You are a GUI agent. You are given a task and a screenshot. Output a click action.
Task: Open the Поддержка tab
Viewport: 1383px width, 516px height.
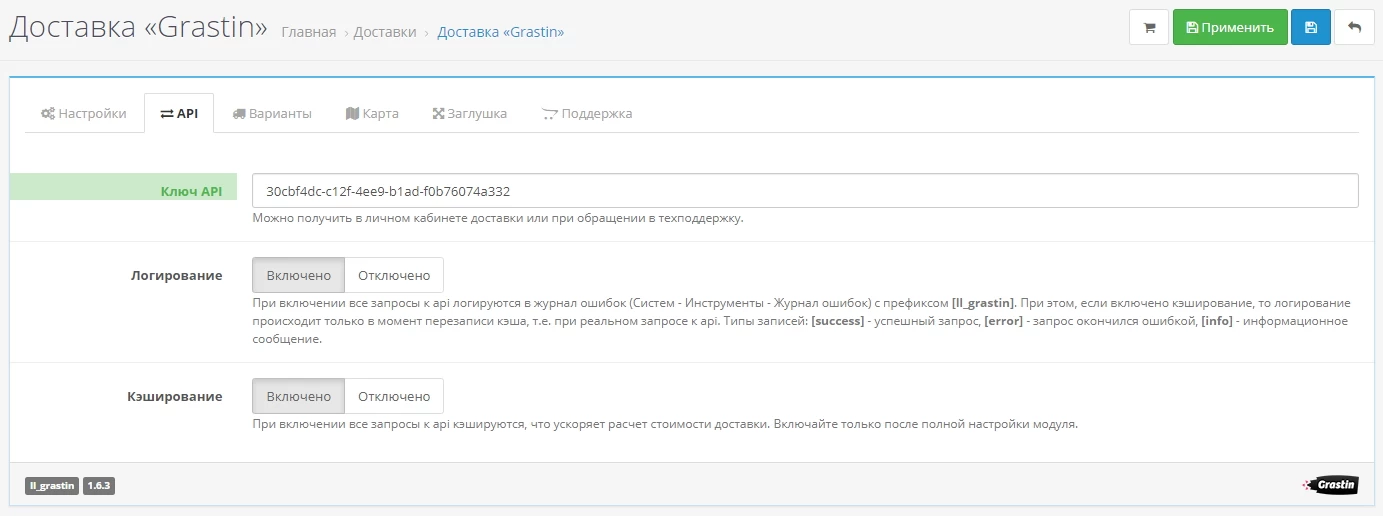tap(587, 113)
